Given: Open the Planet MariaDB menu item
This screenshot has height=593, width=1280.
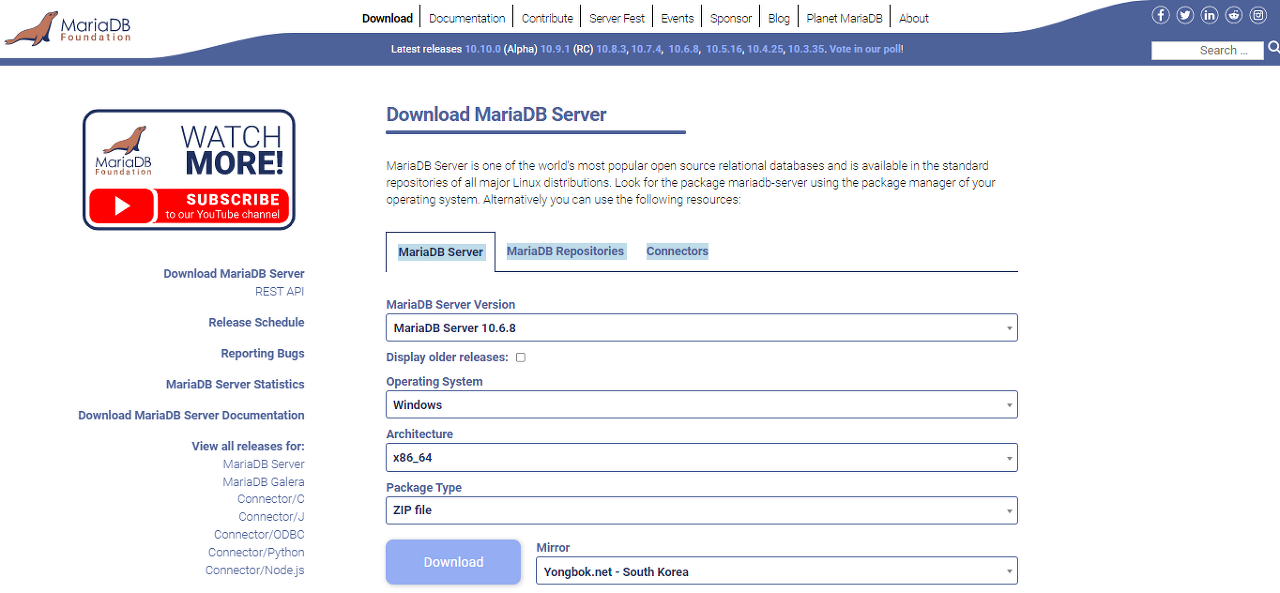Looking at the screenshot, I should coord(844,18).
